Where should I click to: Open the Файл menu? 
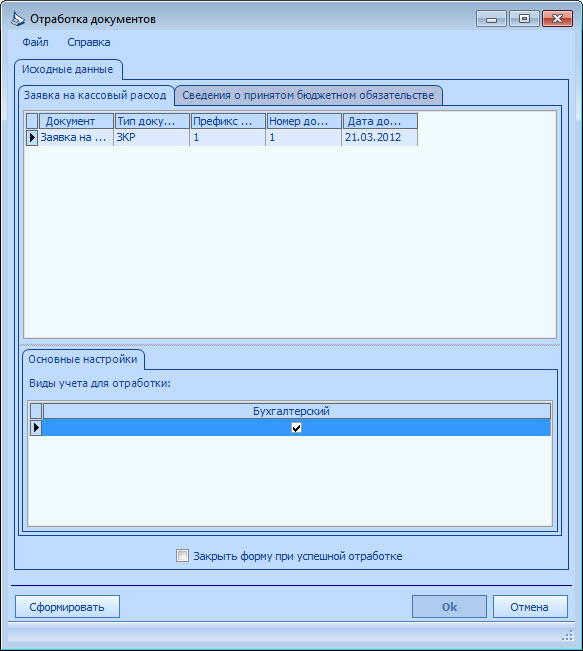(35, 42)
